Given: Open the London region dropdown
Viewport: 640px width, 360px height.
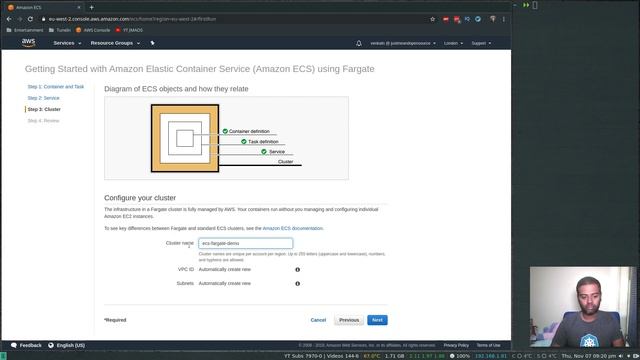Looking at the screenshot, I should coord(453,43).
